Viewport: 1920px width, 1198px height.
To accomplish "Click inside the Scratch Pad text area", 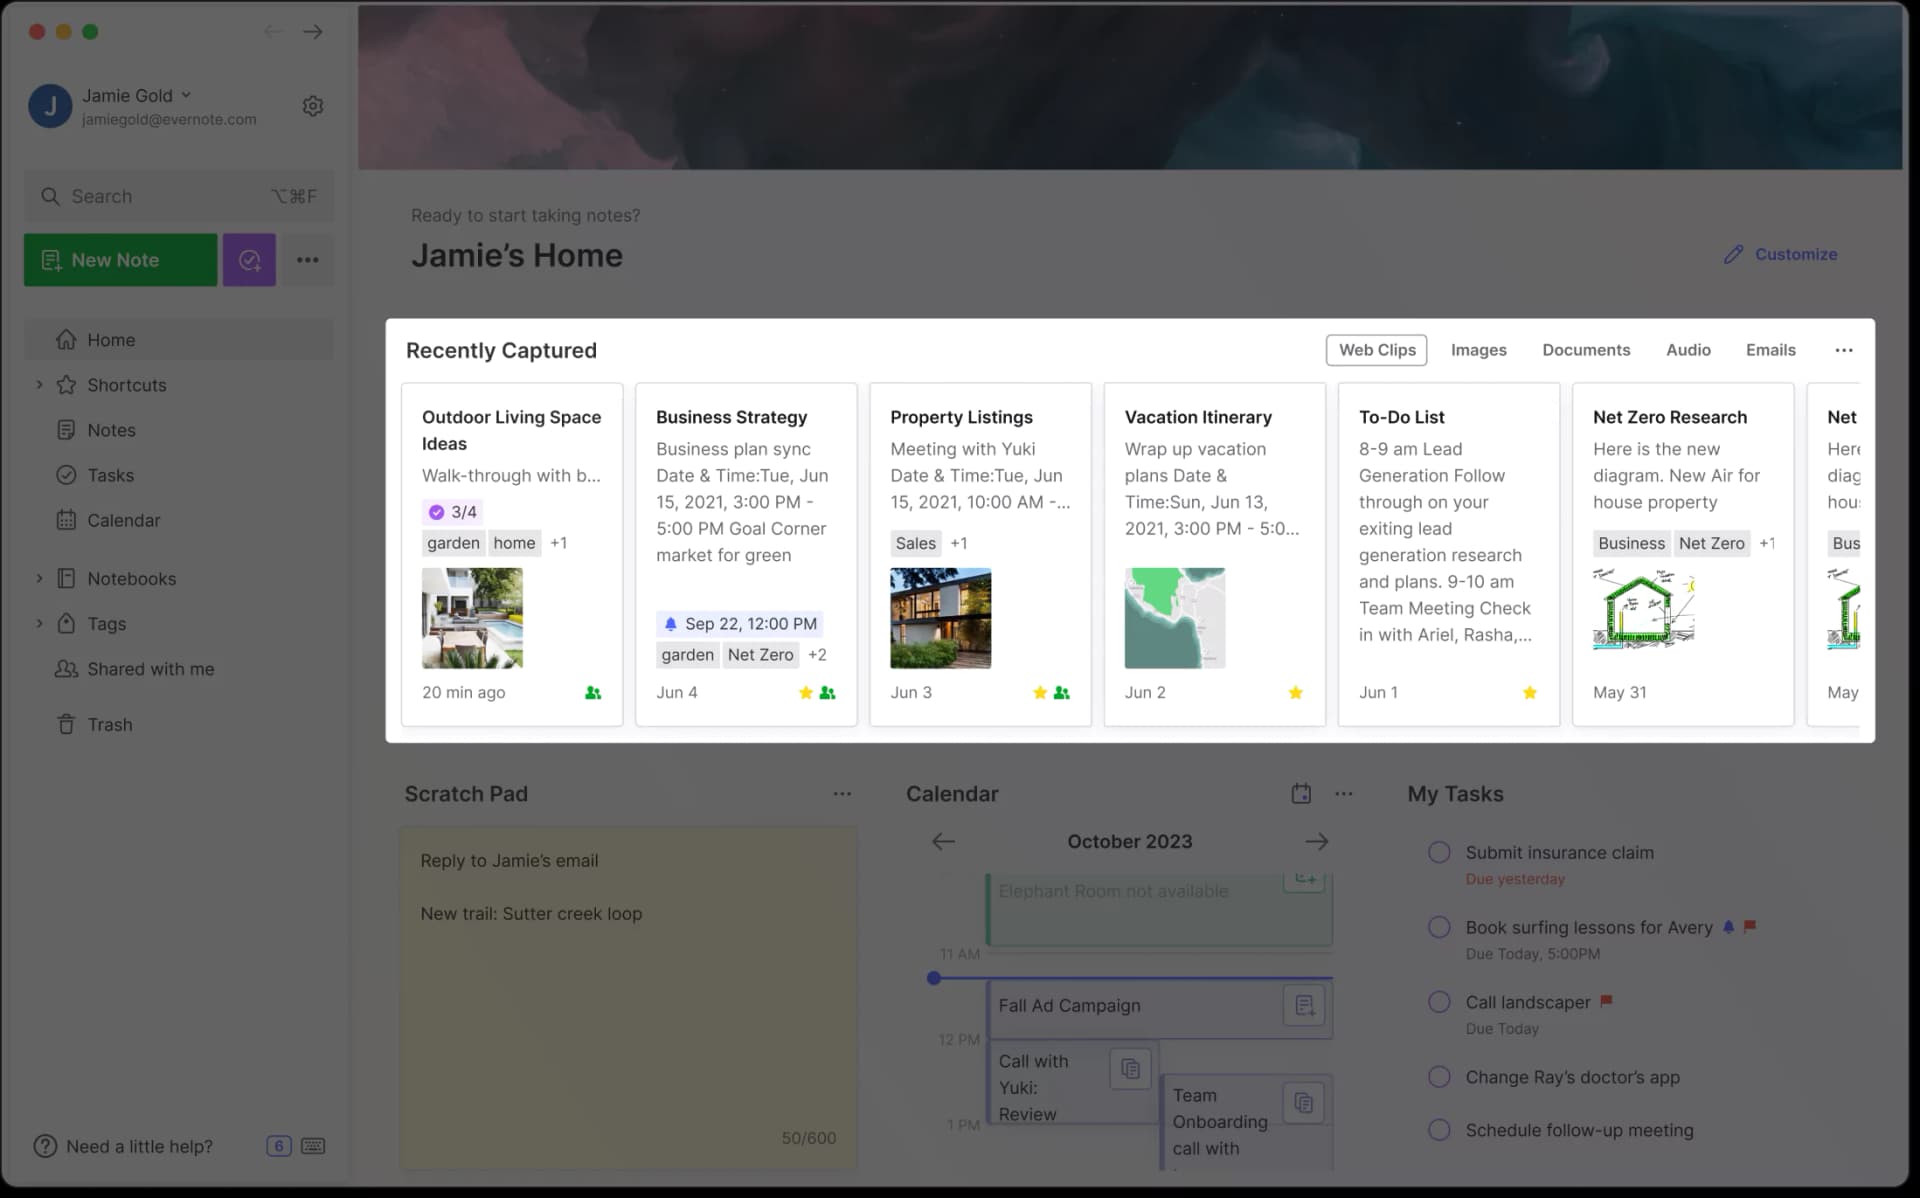I will (x=628, y=990).
